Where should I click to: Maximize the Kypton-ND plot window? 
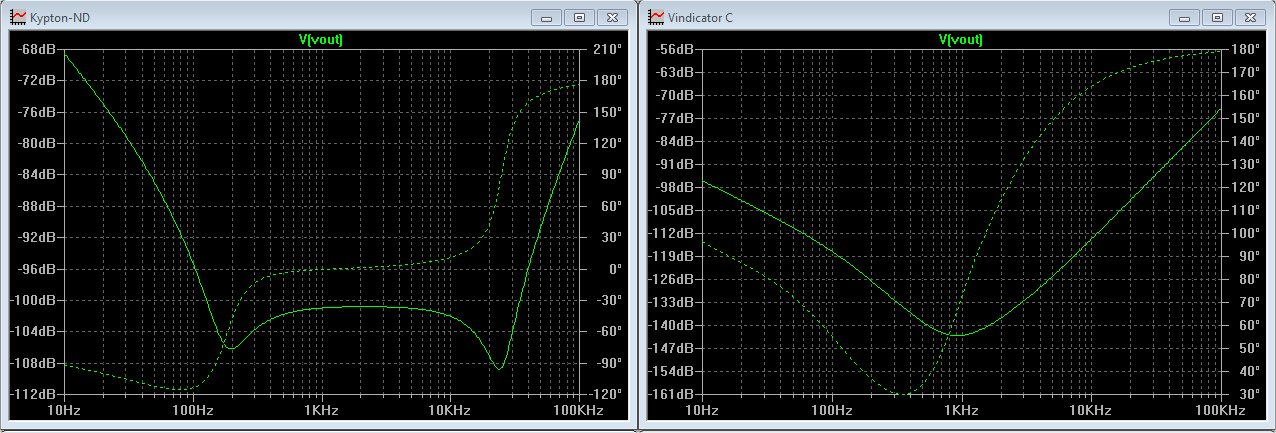[579, 17]
